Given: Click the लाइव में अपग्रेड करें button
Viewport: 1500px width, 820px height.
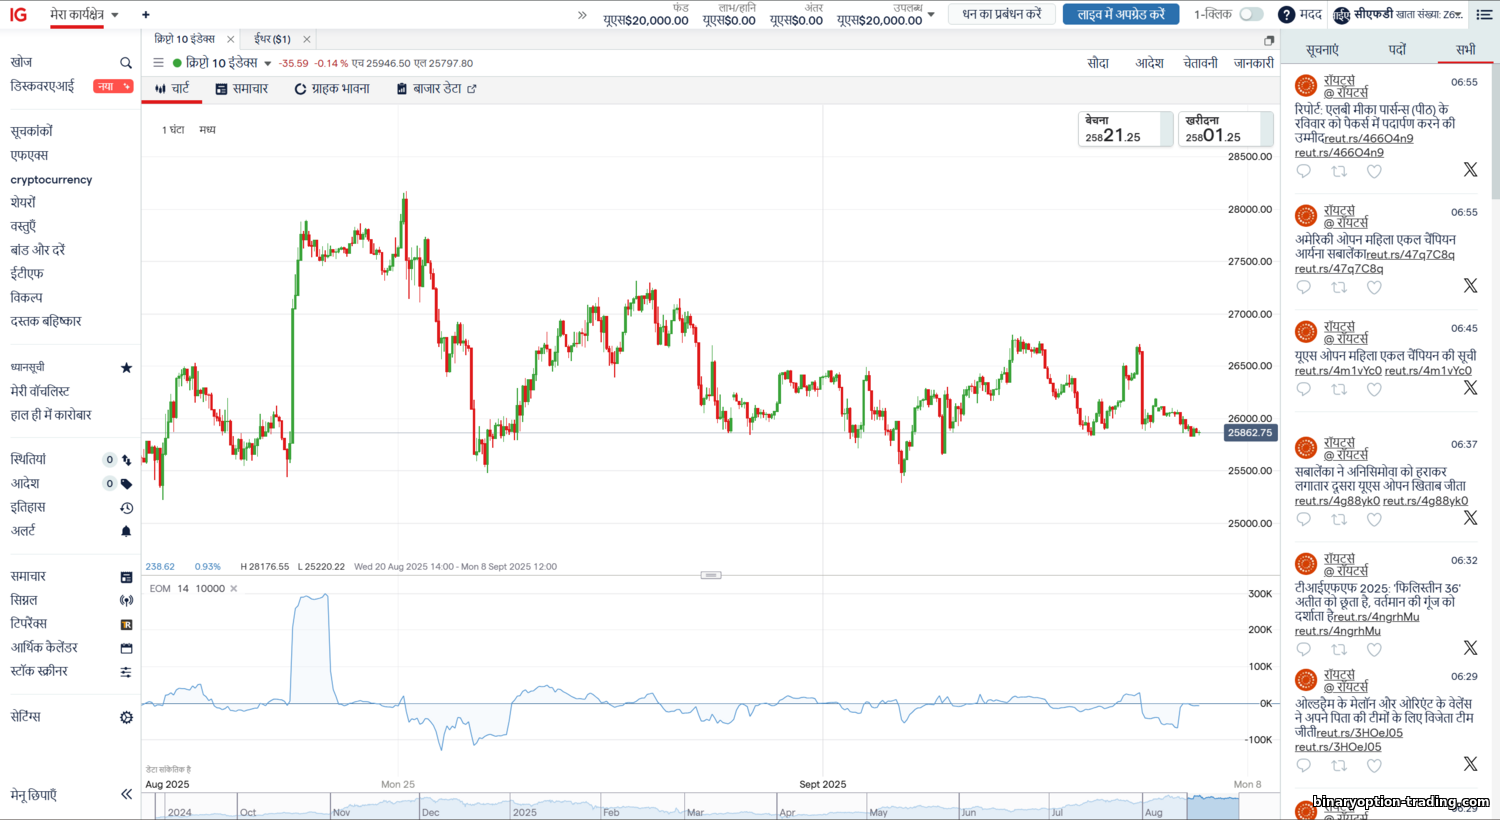Looking at the screenshot, I should click(x=1120, y=14).
